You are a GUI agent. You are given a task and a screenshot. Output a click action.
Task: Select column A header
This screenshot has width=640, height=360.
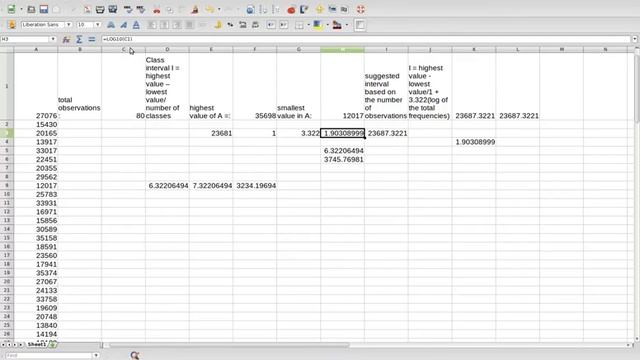[36, 49]
